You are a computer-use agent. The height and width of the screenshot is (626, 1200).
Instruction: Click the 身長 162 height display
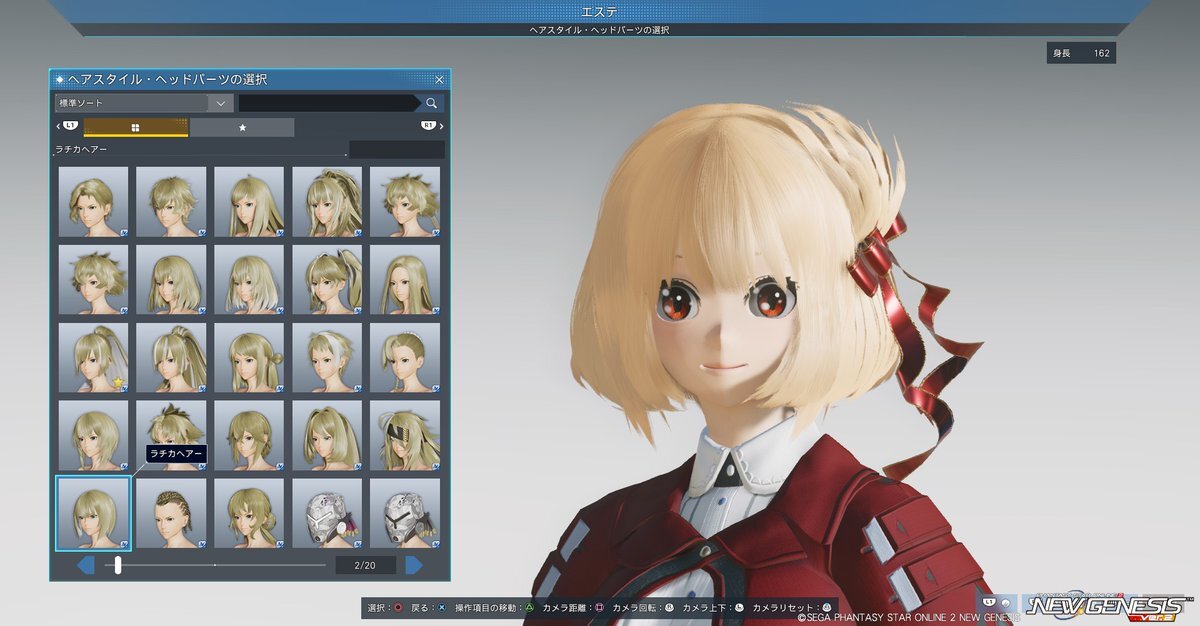click(x=1081, y=53)
